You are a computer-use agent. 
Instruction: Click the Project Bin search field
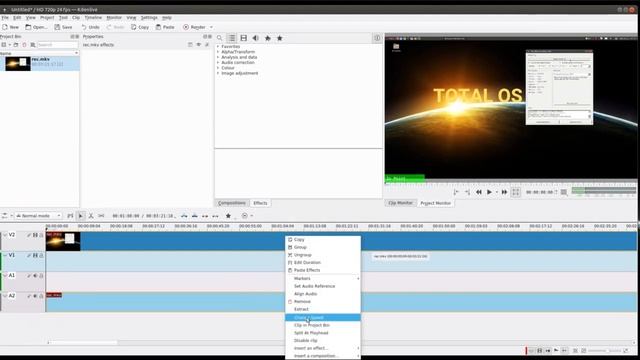pyautogui.click(x=57, y=44)
